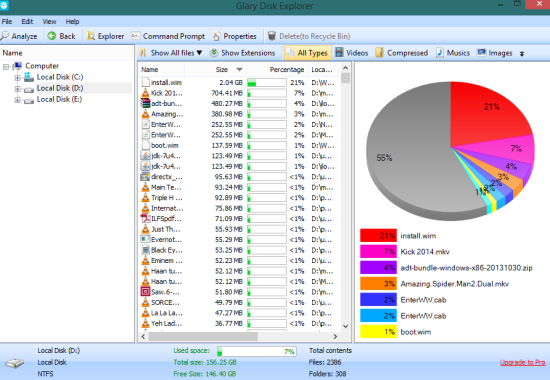Click VLC icon for Kick 201... file

(x=145, y=93)
